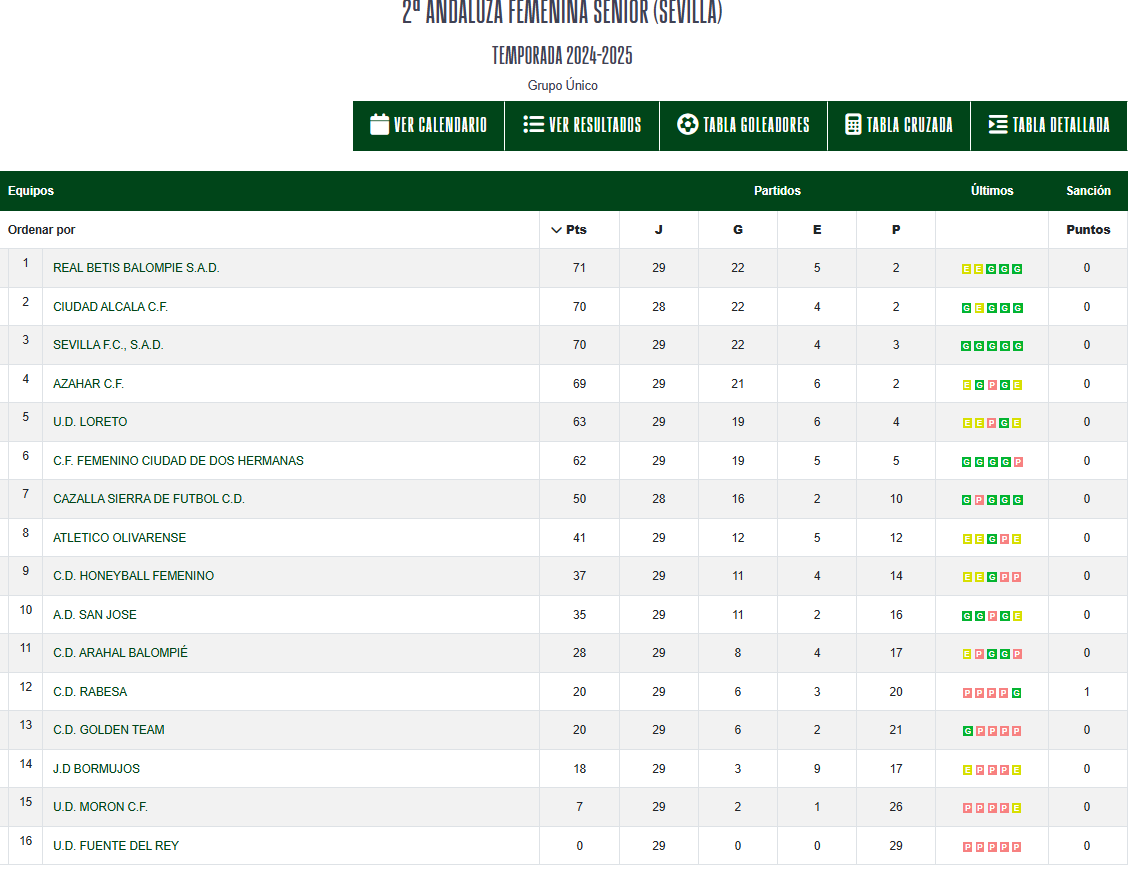This screenshot has height=869, width=1134.
Task: Click the last result badge for Ciudad Alcala
Action: tap(1018, 309)
